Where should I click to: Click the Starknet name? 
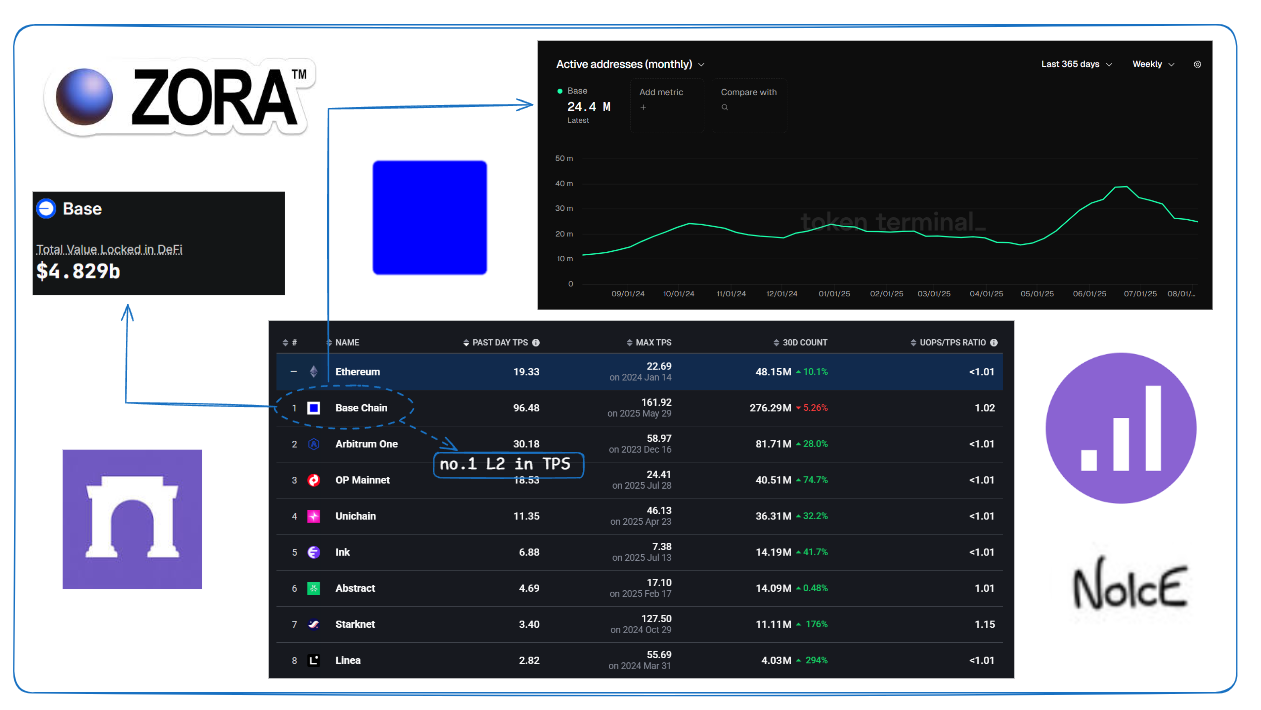(x=355, y=624)
